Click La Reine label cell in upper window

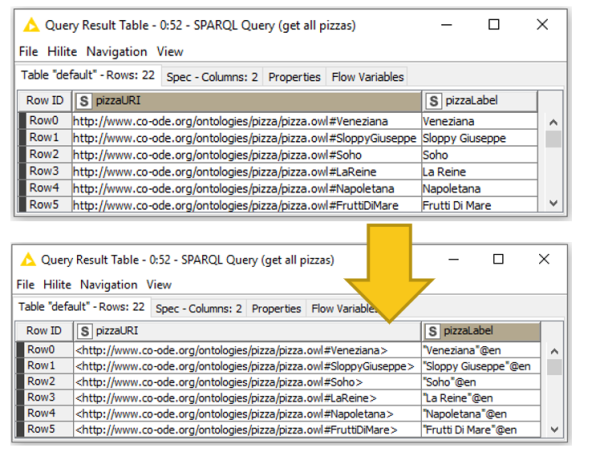coord(479,172)
